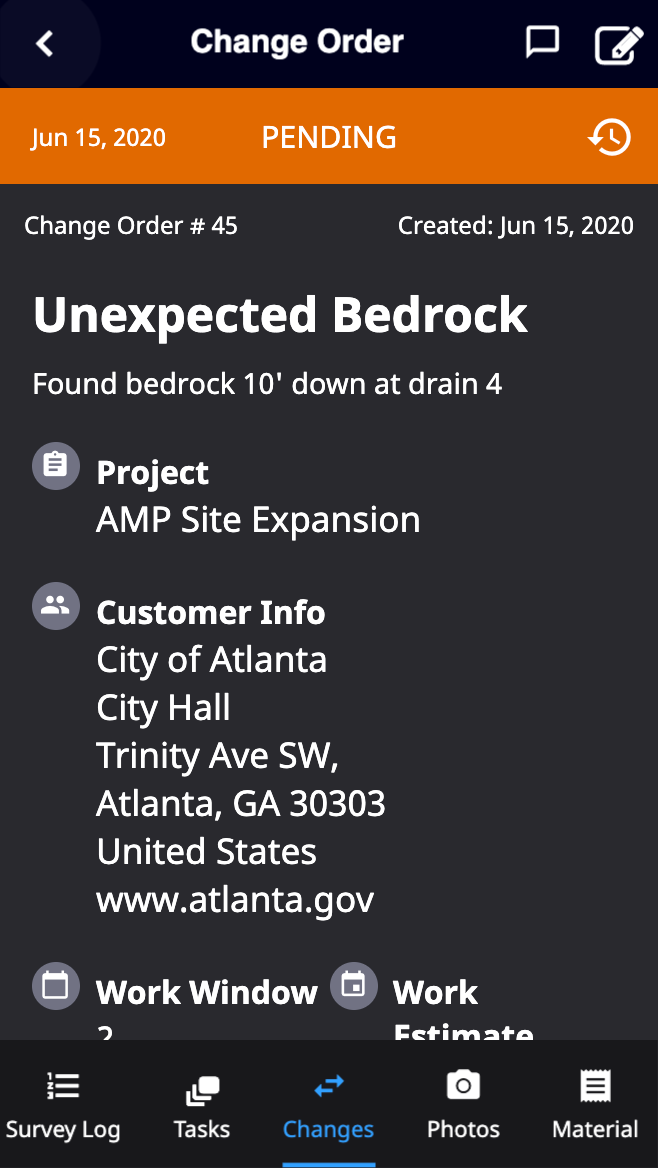Open the Photos tab

click(x=463, y=1104)
